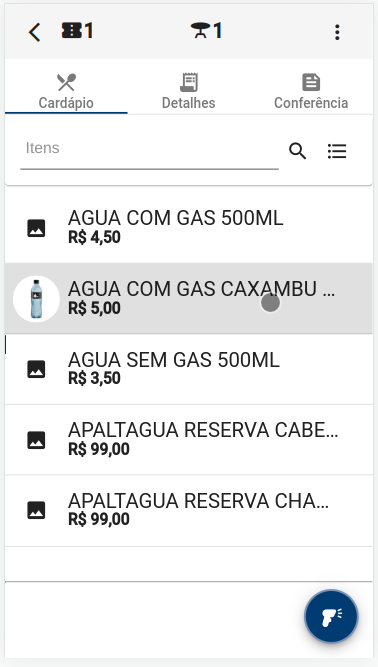The height and width of the screenshot is (667, 378).
Task: Toggle the list view icon
Action: click(x=337, y=151)
